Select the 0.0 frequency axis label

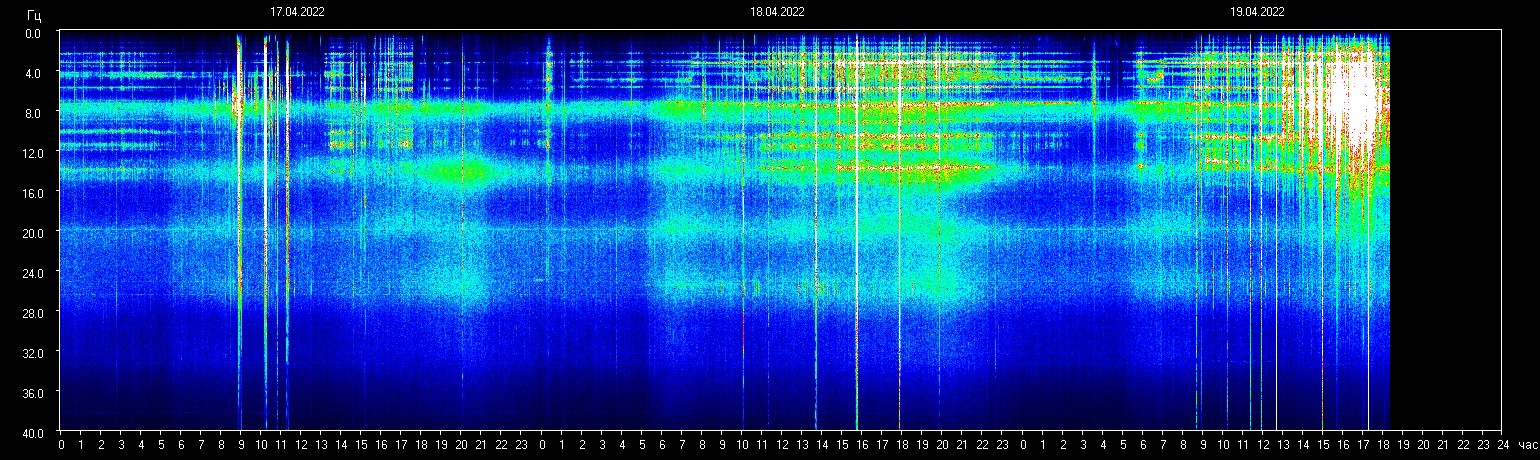tap(33, 33)
